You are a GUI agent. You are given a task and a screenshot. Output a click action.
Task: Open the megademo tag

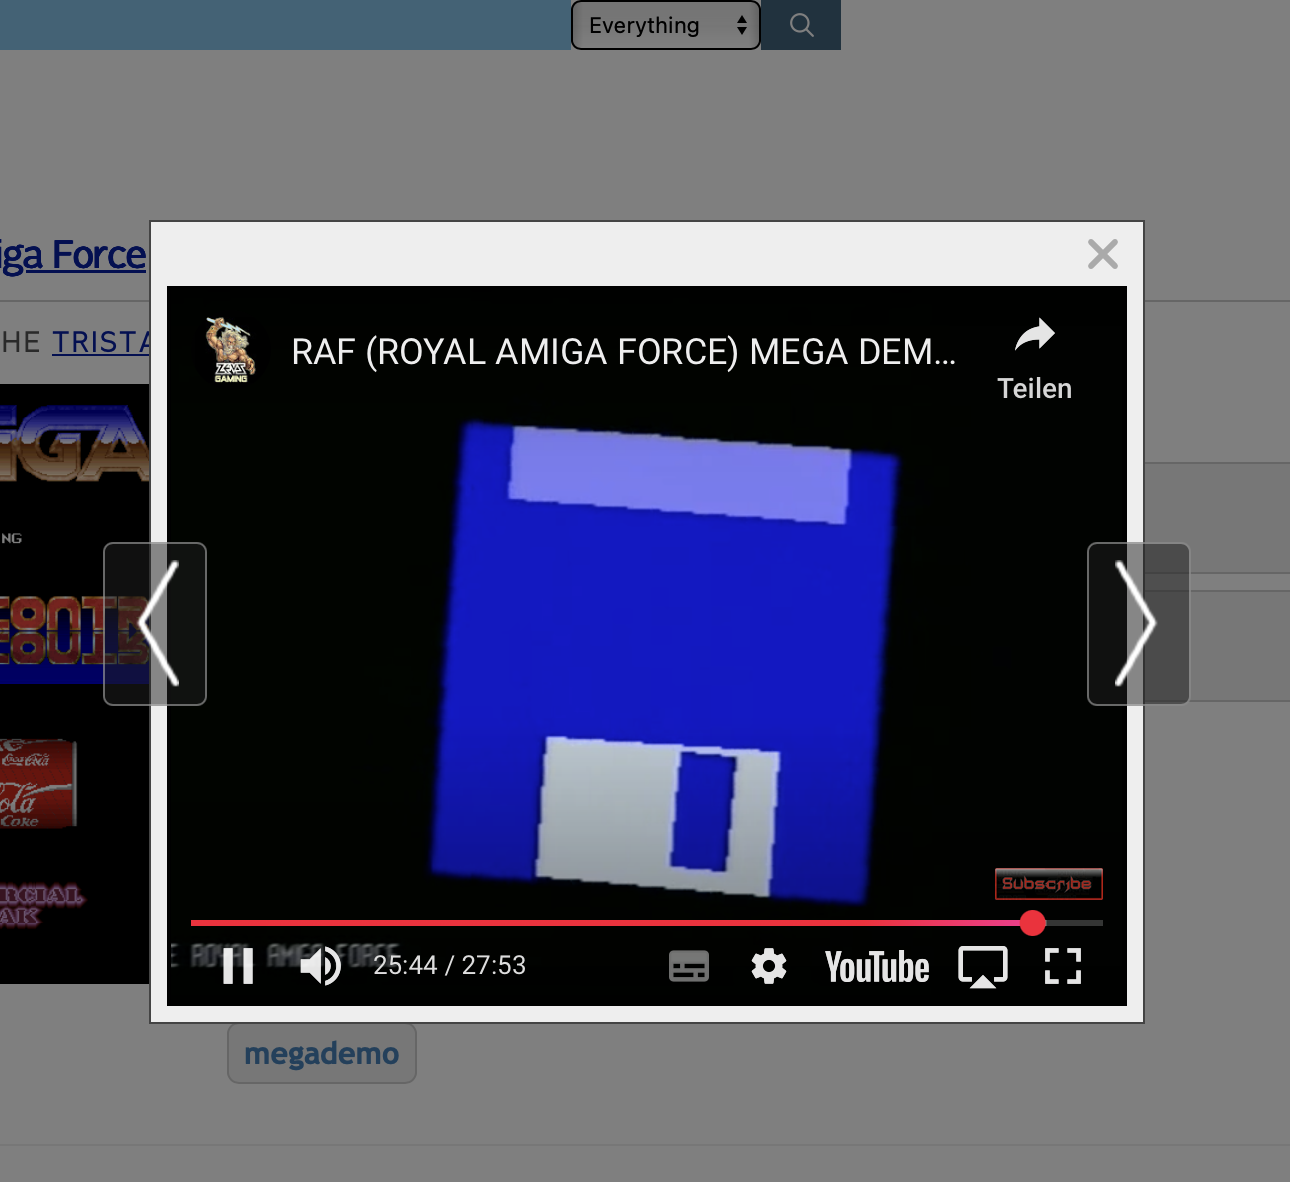coord(322,1053)
